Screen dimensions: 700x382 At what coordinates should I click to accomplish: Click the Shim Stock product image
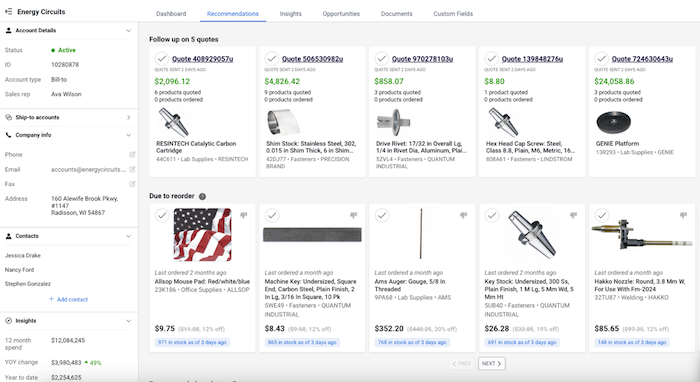[283, 122]
